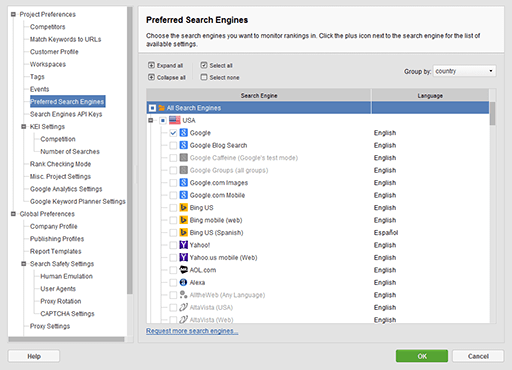This screenshot has height=370, width=512.
Task: Confirm with the green OK button
Action: 422,356
